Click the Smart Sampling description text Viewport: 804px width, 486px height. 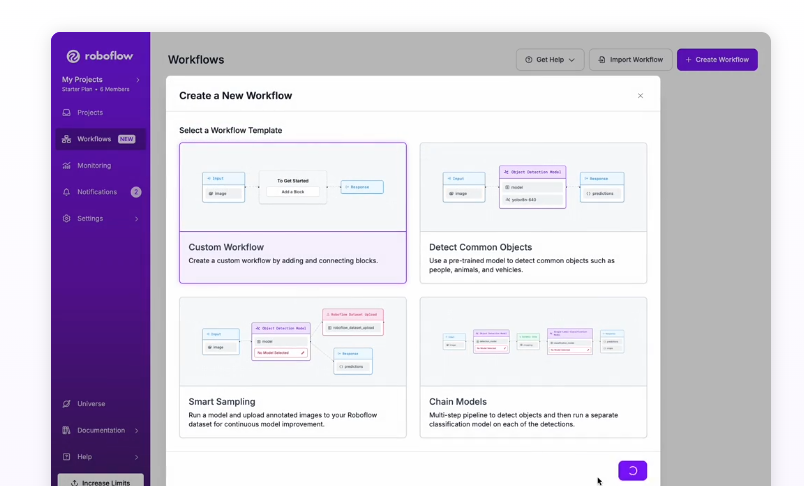(283, 419)
